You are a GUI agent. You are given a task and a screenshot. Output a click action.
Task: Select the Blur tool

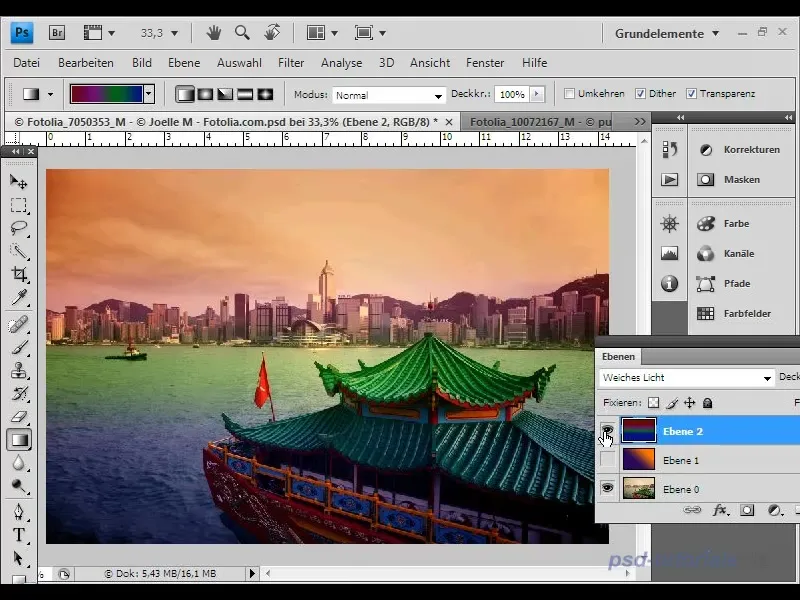pos(19,463)
